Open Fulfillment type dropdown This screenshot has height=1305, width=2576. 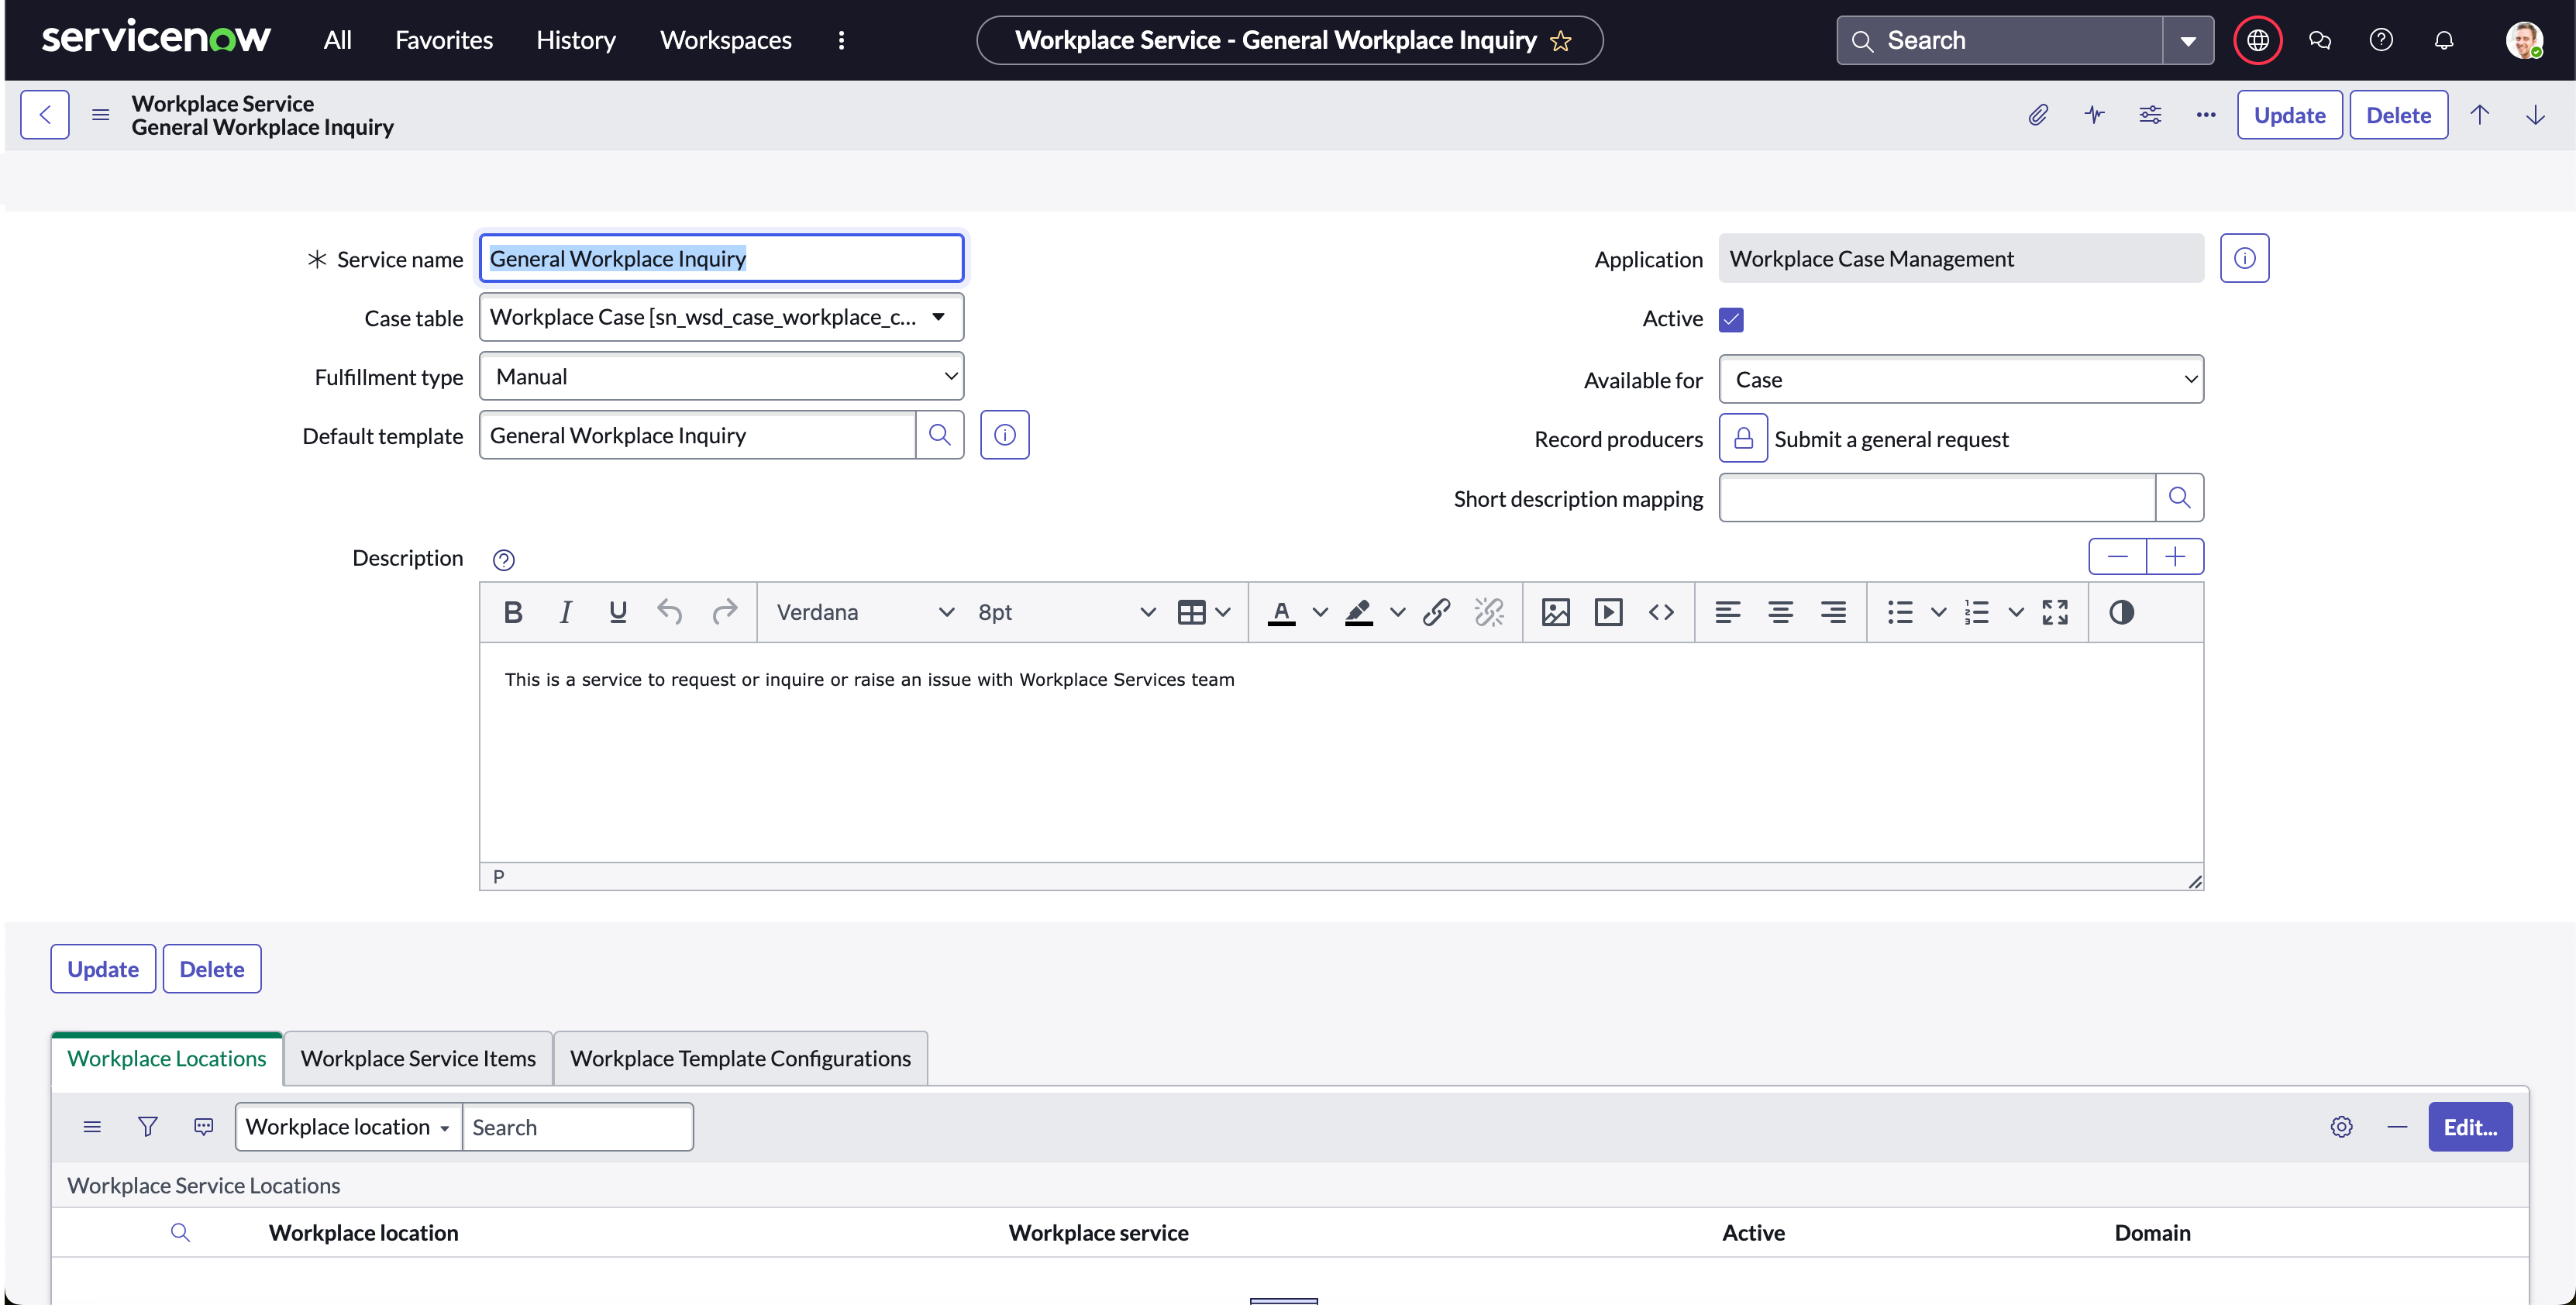[x=721, y=377]
